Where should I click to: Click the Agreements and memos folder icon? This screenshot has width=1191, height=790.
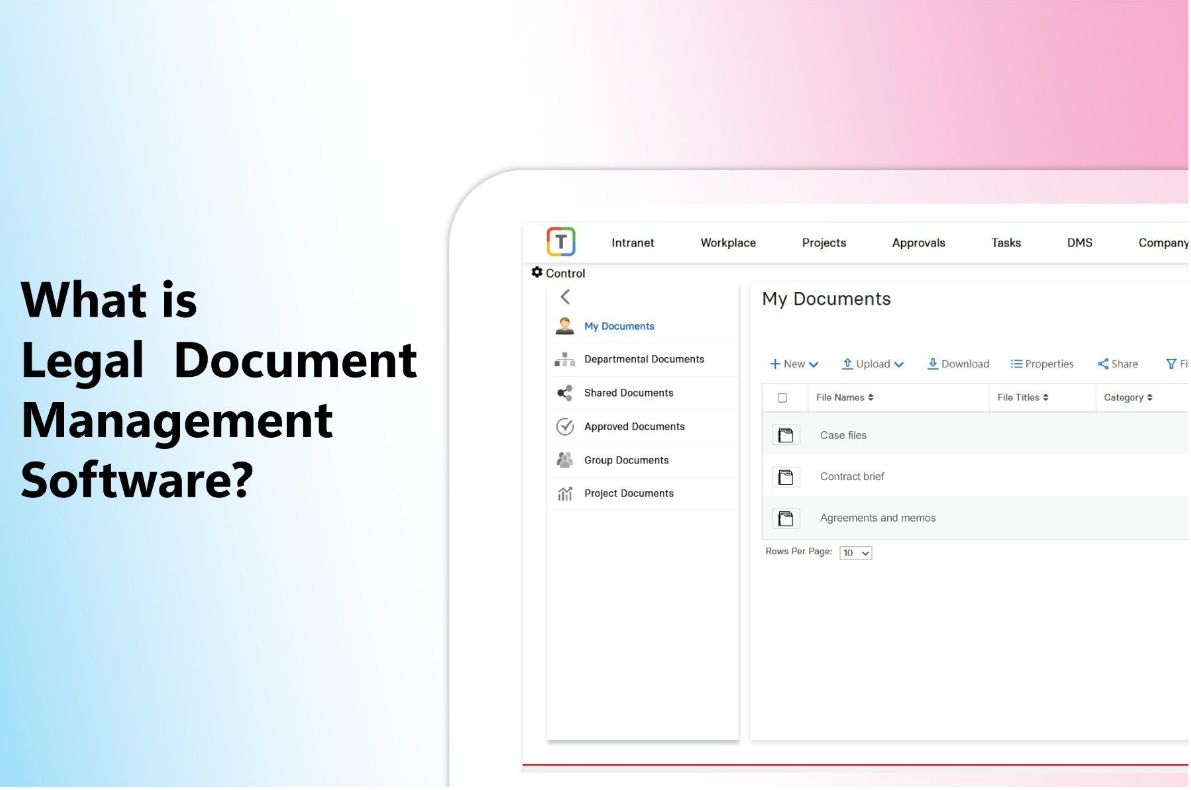786,518
